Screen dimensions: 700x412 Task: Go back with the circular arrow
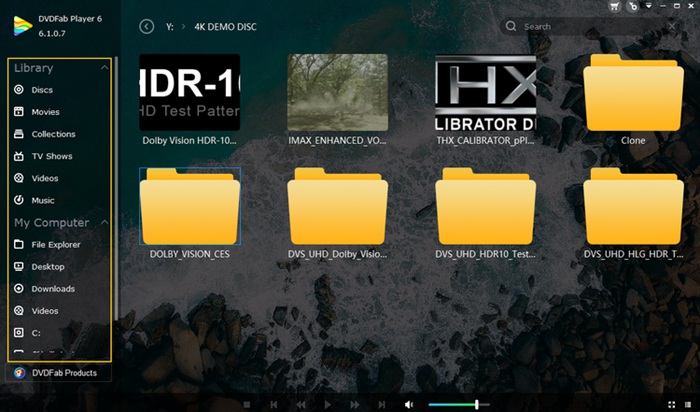pos(146,27)
